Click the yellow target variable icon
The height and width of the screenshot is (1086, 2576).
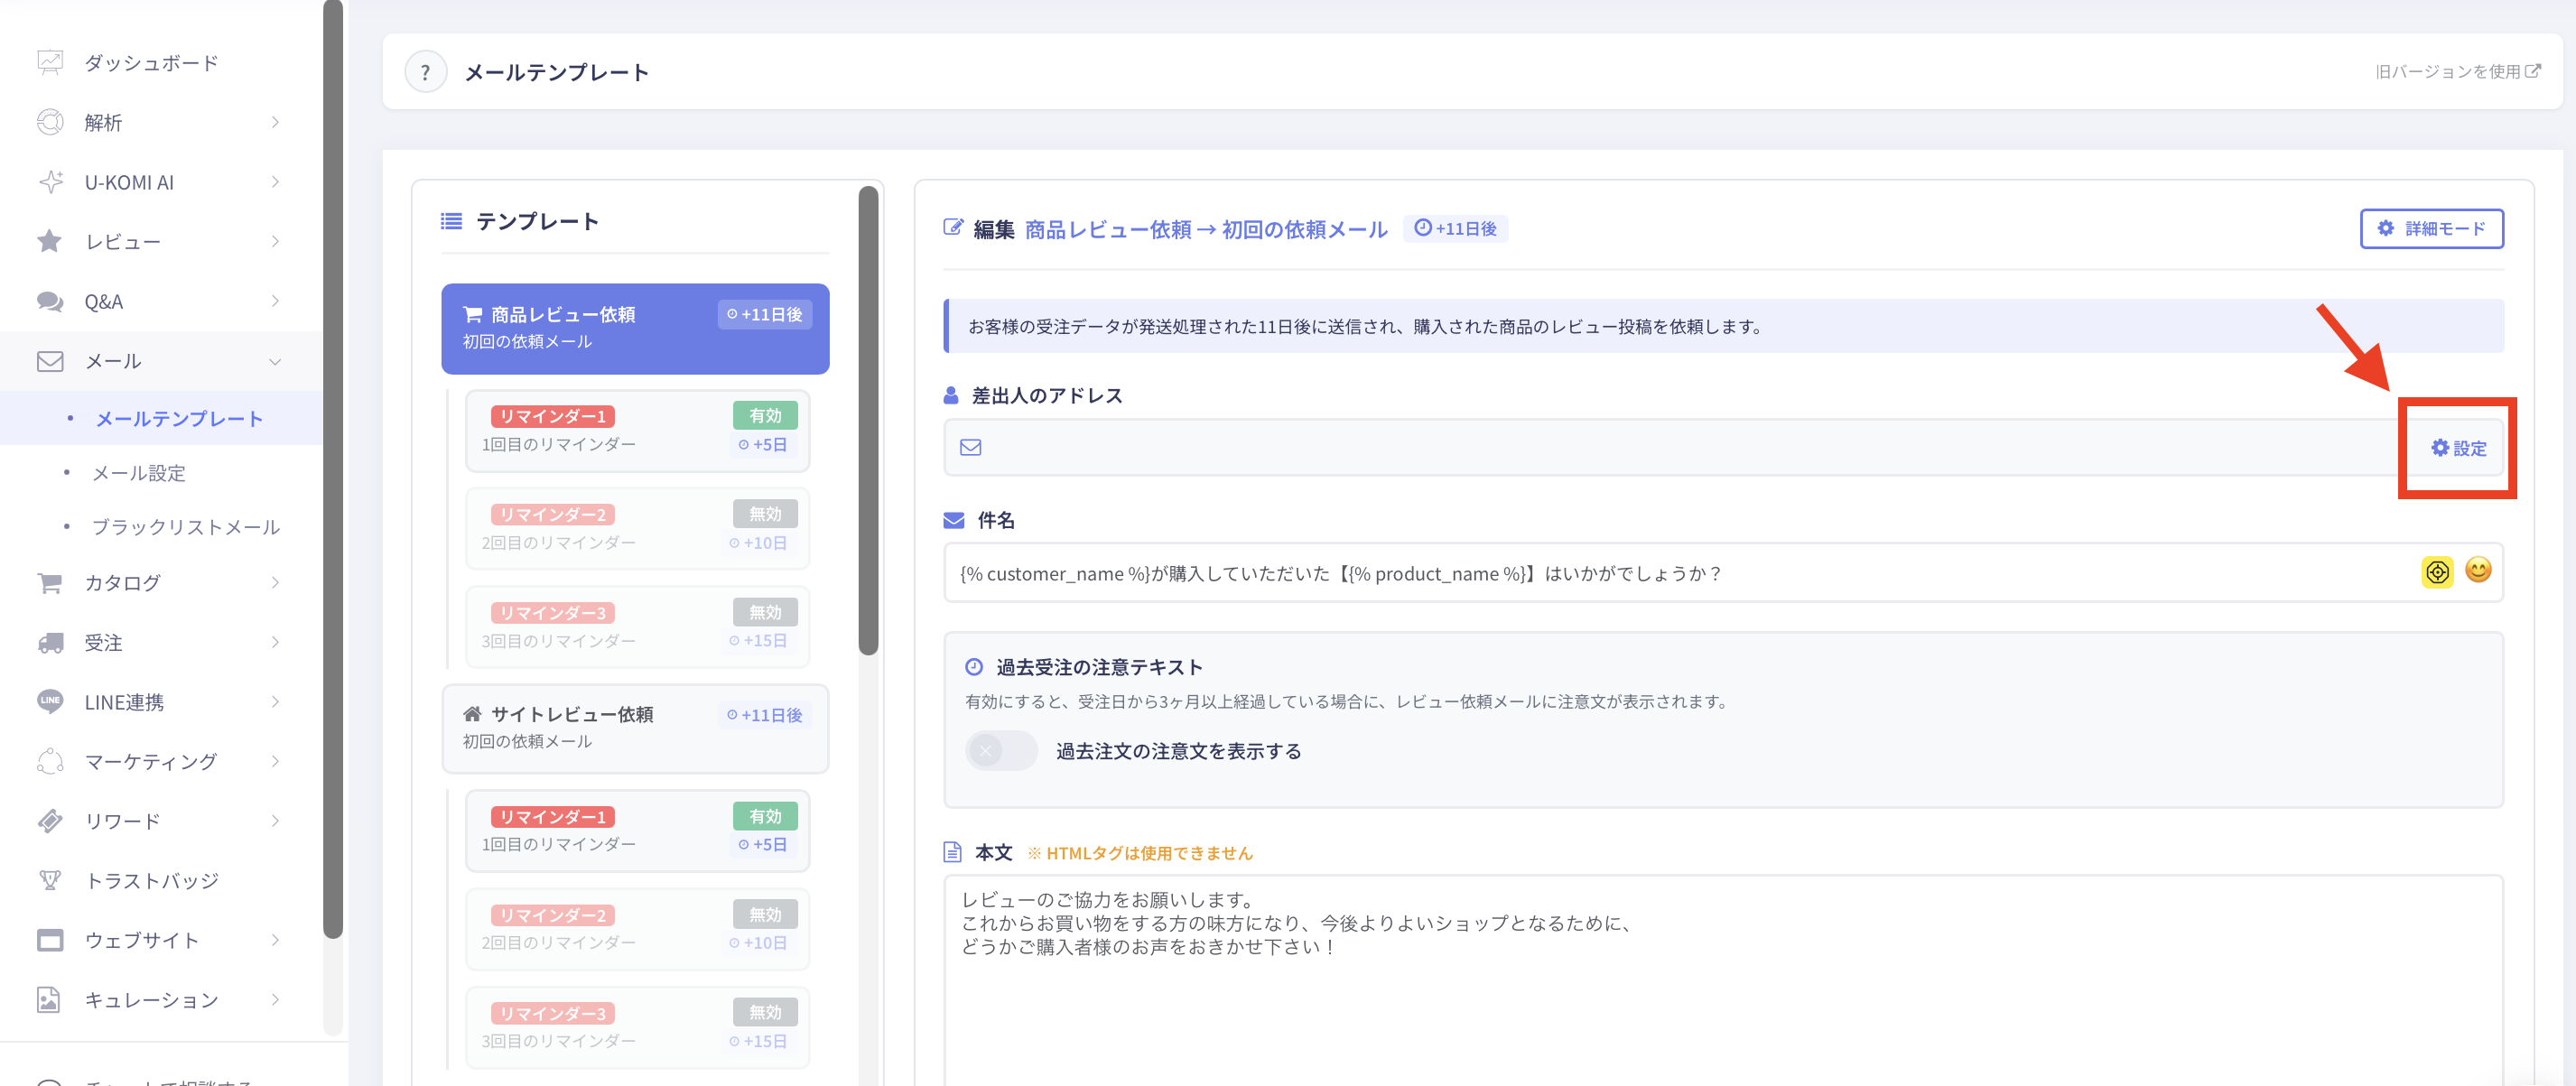coord(2437,572)
